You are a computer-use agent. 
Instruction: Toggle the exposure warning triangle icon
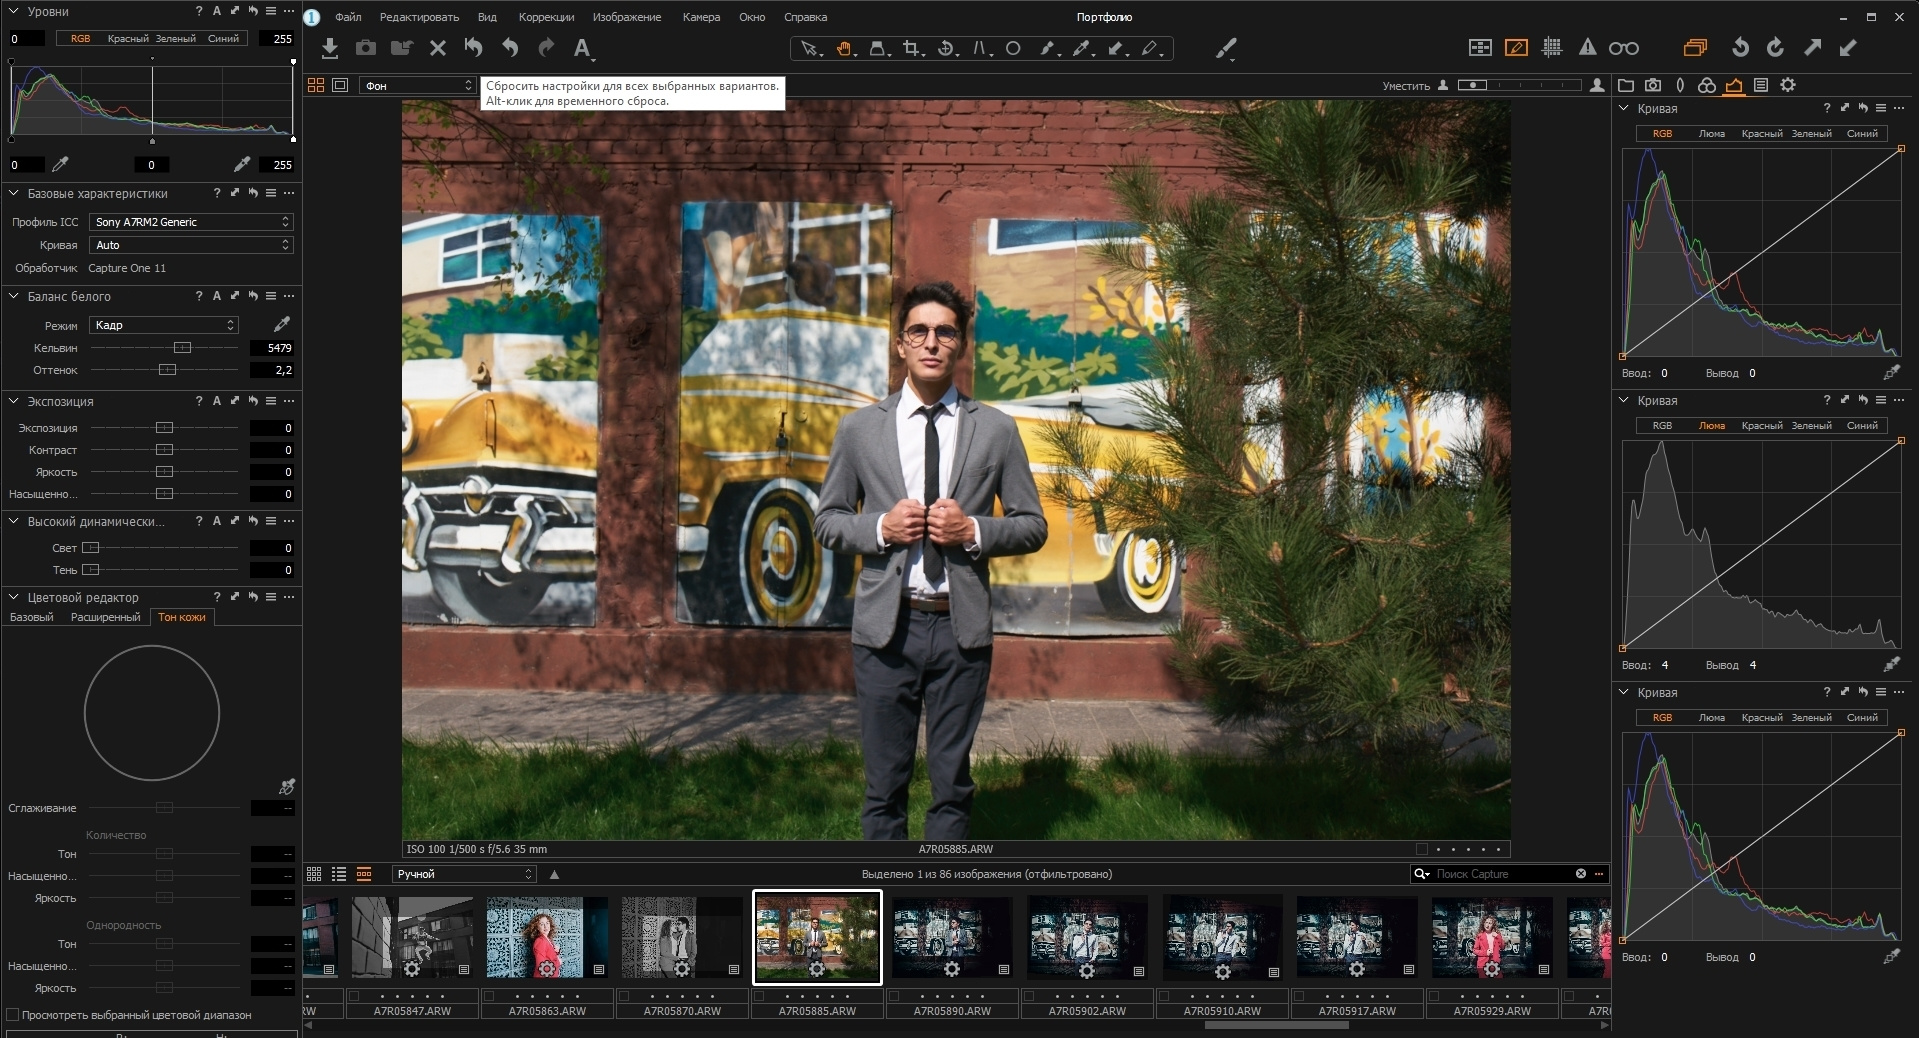tap(1587, 47)
